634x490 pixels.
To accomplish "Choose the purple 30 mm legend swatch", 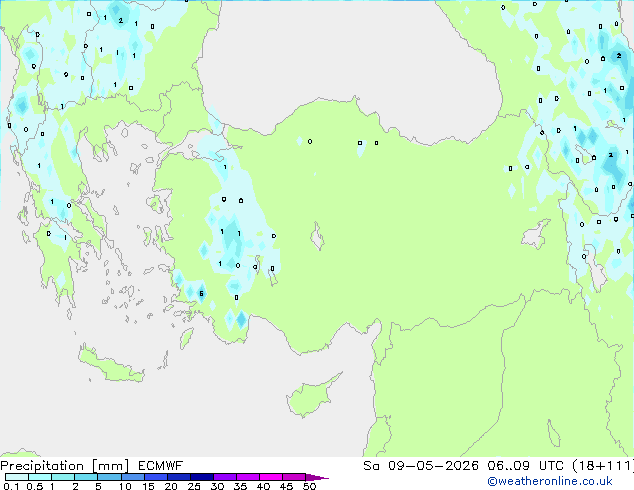I will click(x=225, y=477).
